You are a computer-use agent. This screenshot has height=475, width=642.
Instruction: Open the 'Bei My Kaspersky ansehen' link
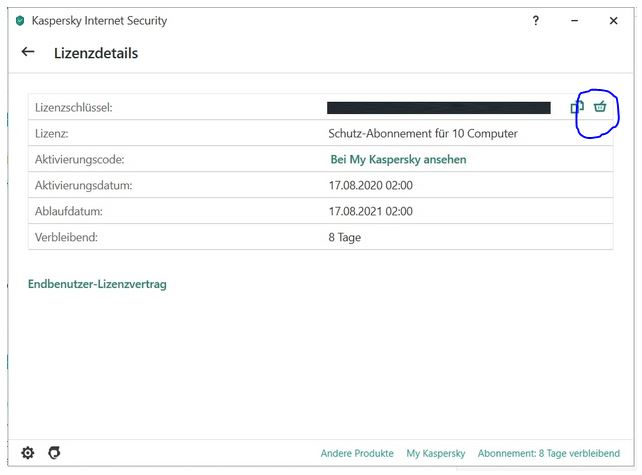(x=398, y=159)
